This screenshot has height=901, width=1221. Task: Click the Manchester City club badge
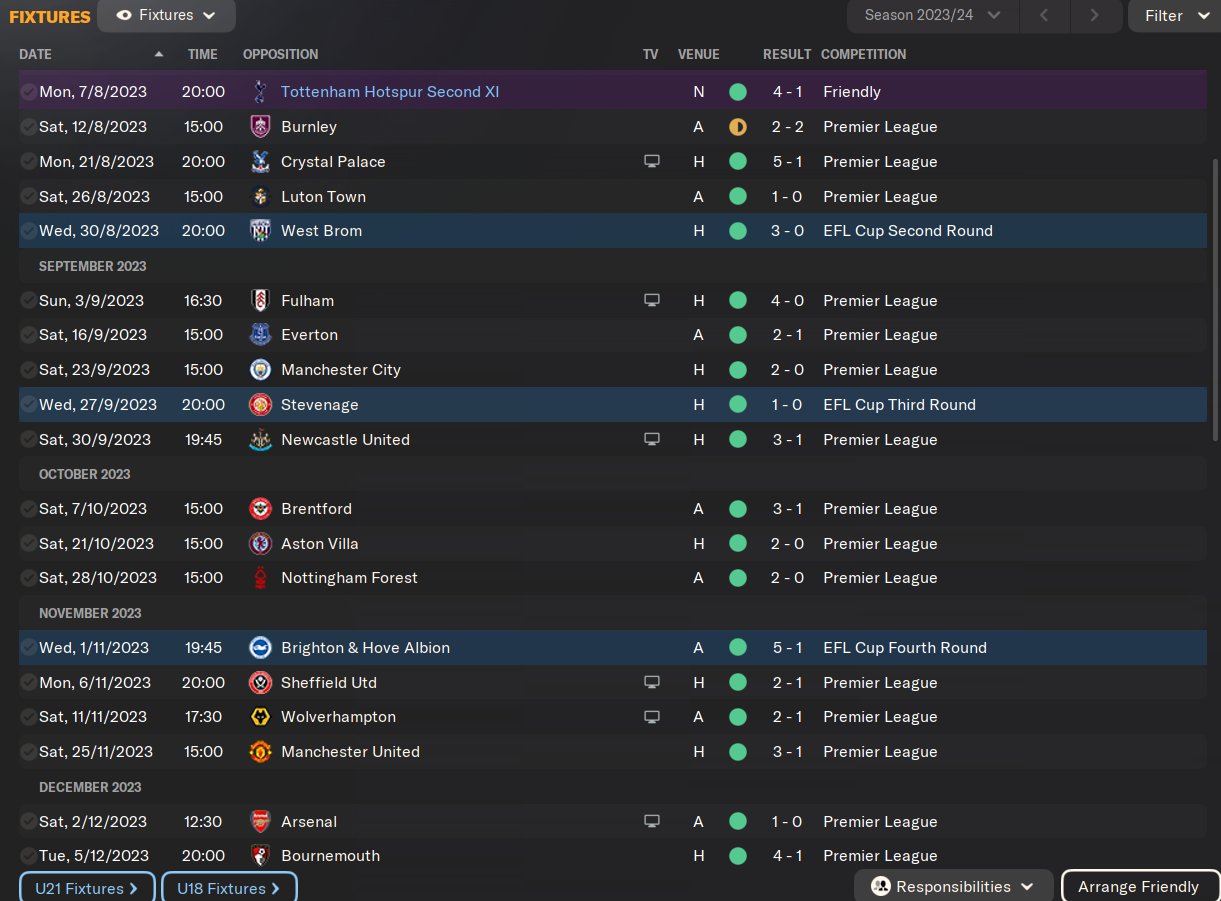pos(260,370)
